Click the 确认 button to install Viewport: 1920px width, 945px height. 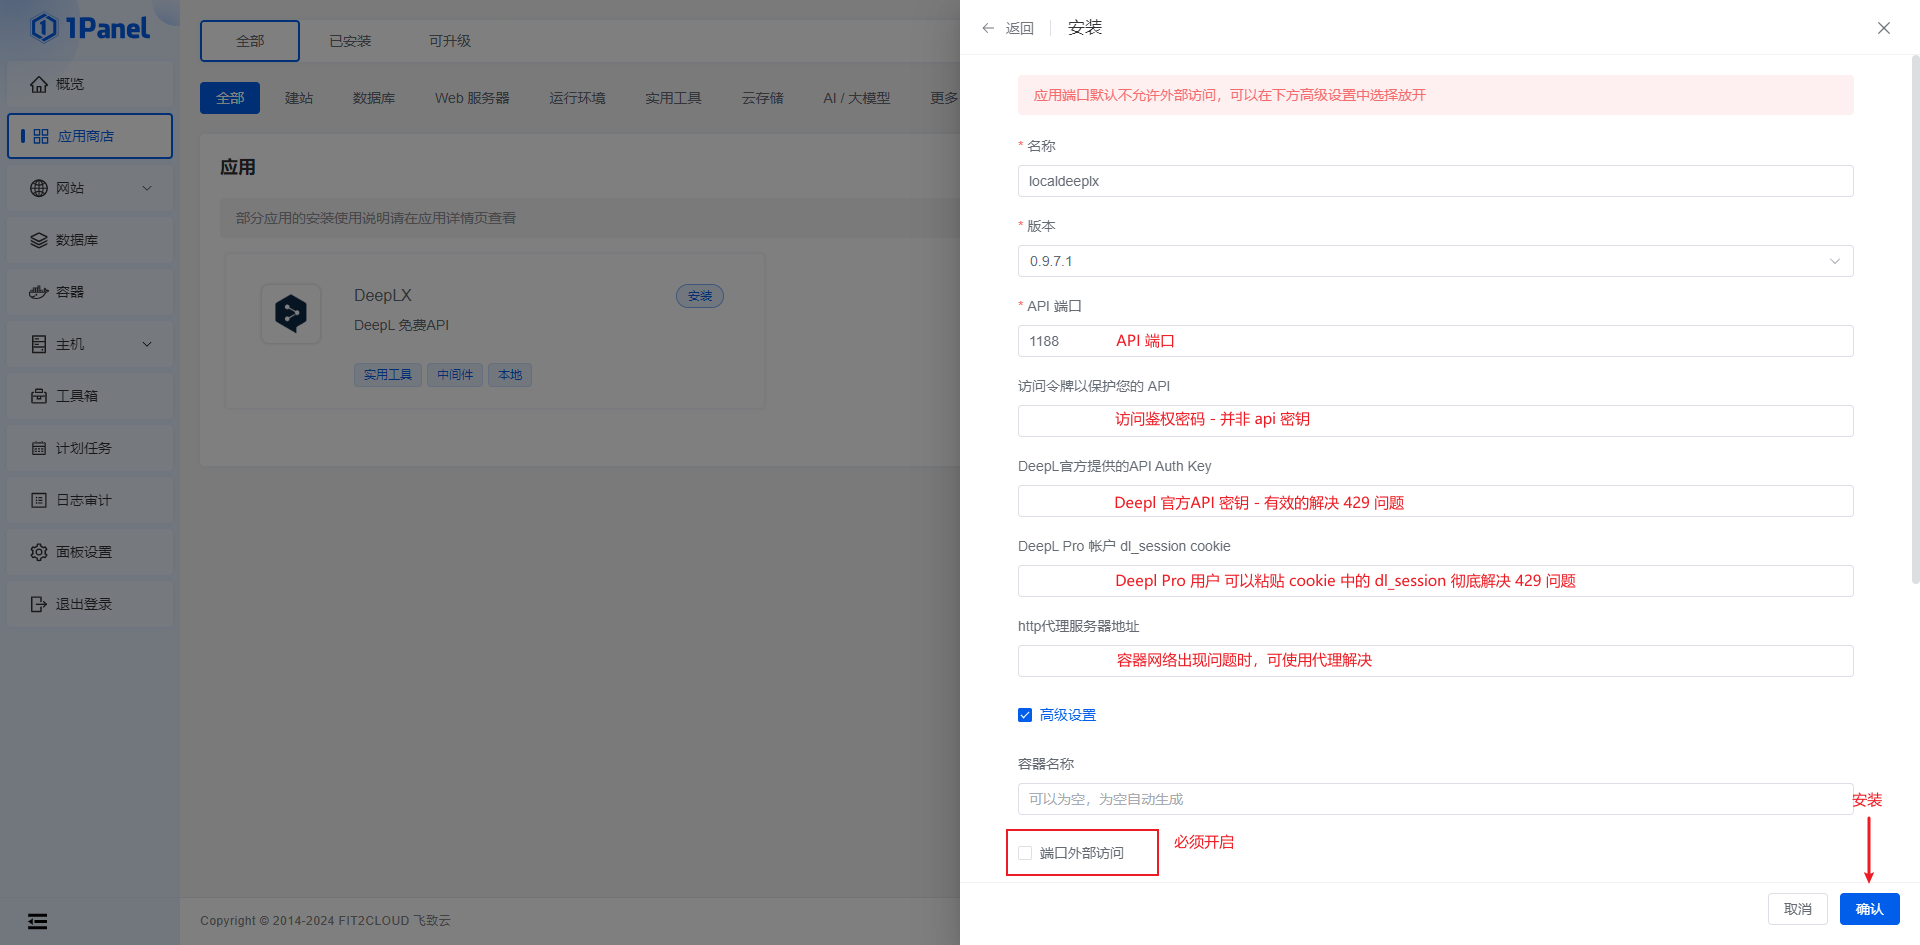click(1869, 909)
